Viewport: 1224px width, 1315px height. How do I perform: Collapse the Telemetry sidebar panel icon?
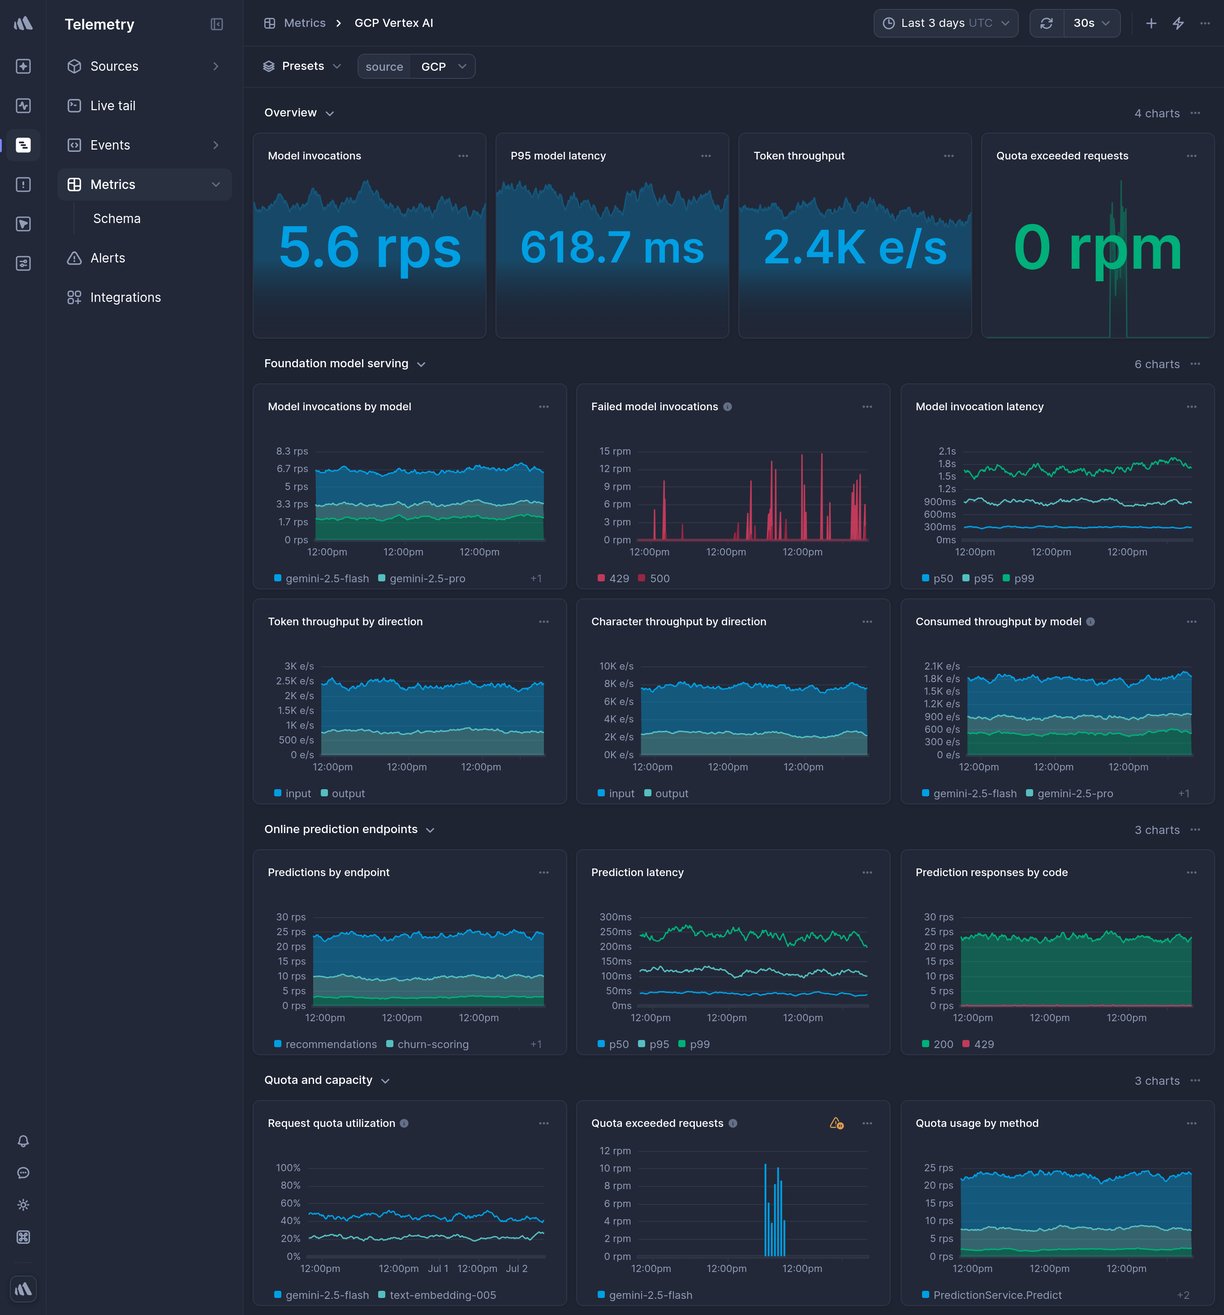point(217,24)
